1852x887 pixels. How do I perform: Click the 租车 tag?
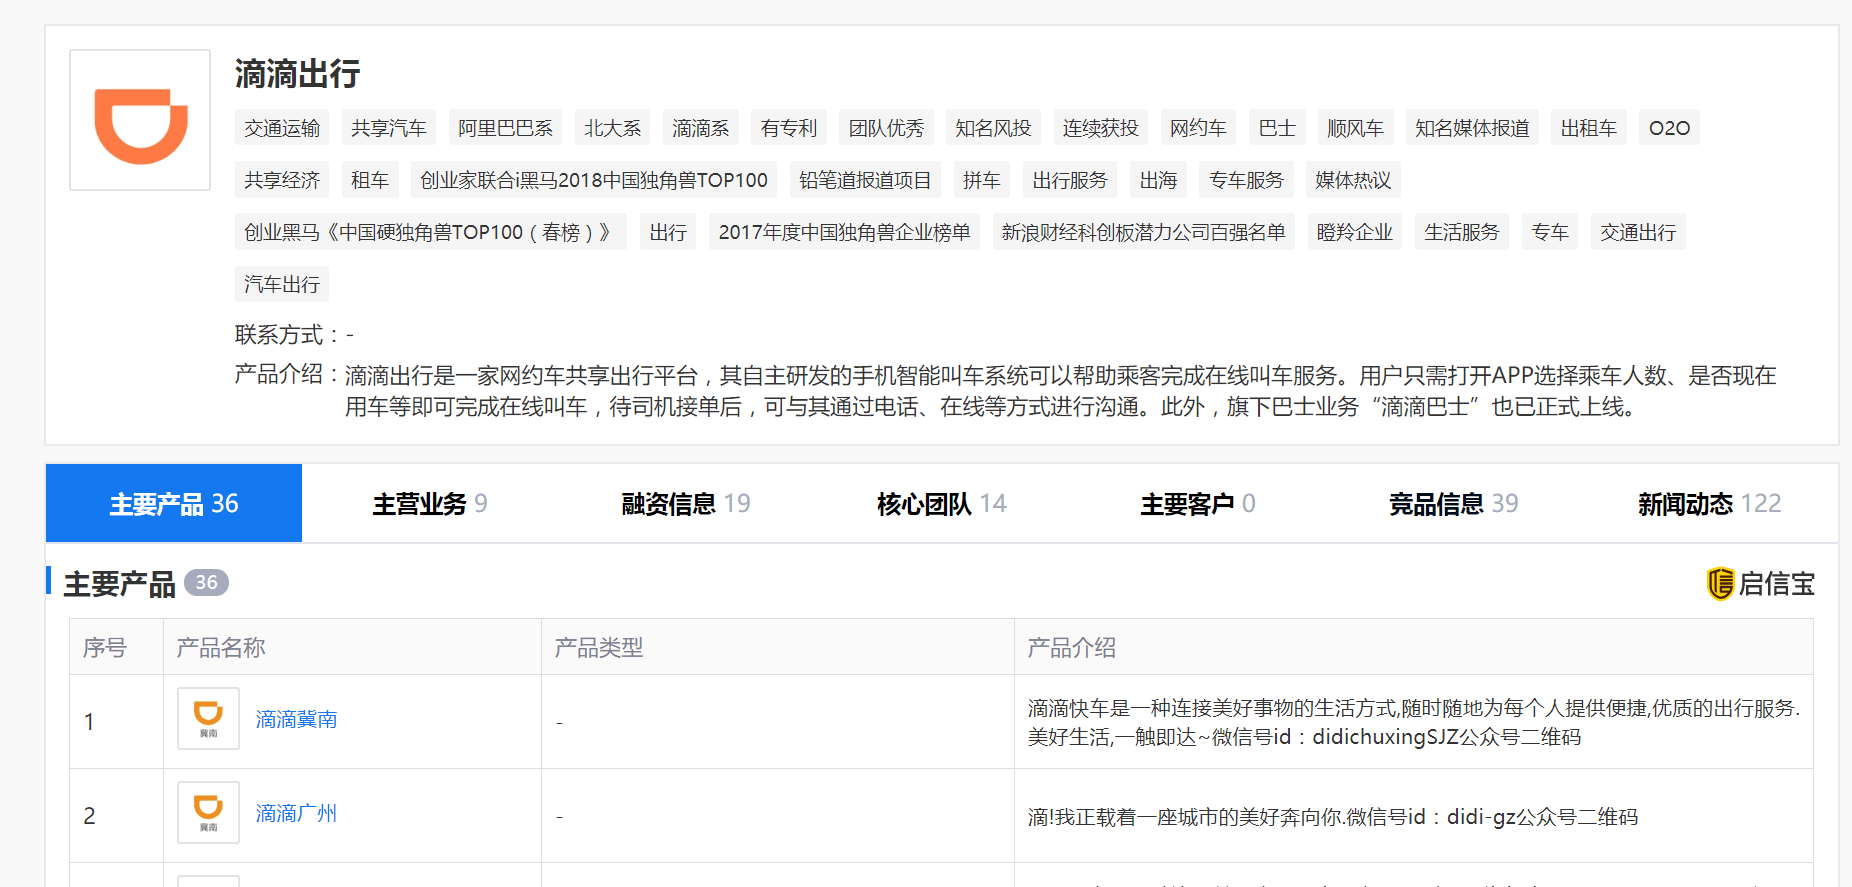(370, 180)
